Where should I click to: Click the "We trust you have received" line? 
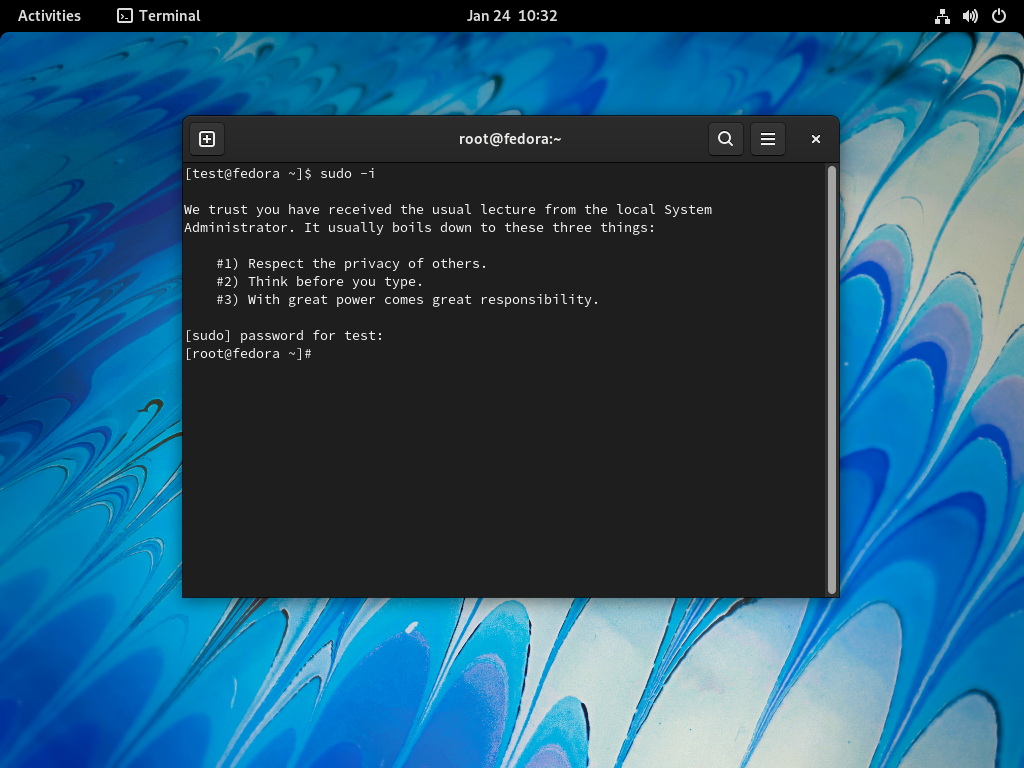click(x=448, y=210)
